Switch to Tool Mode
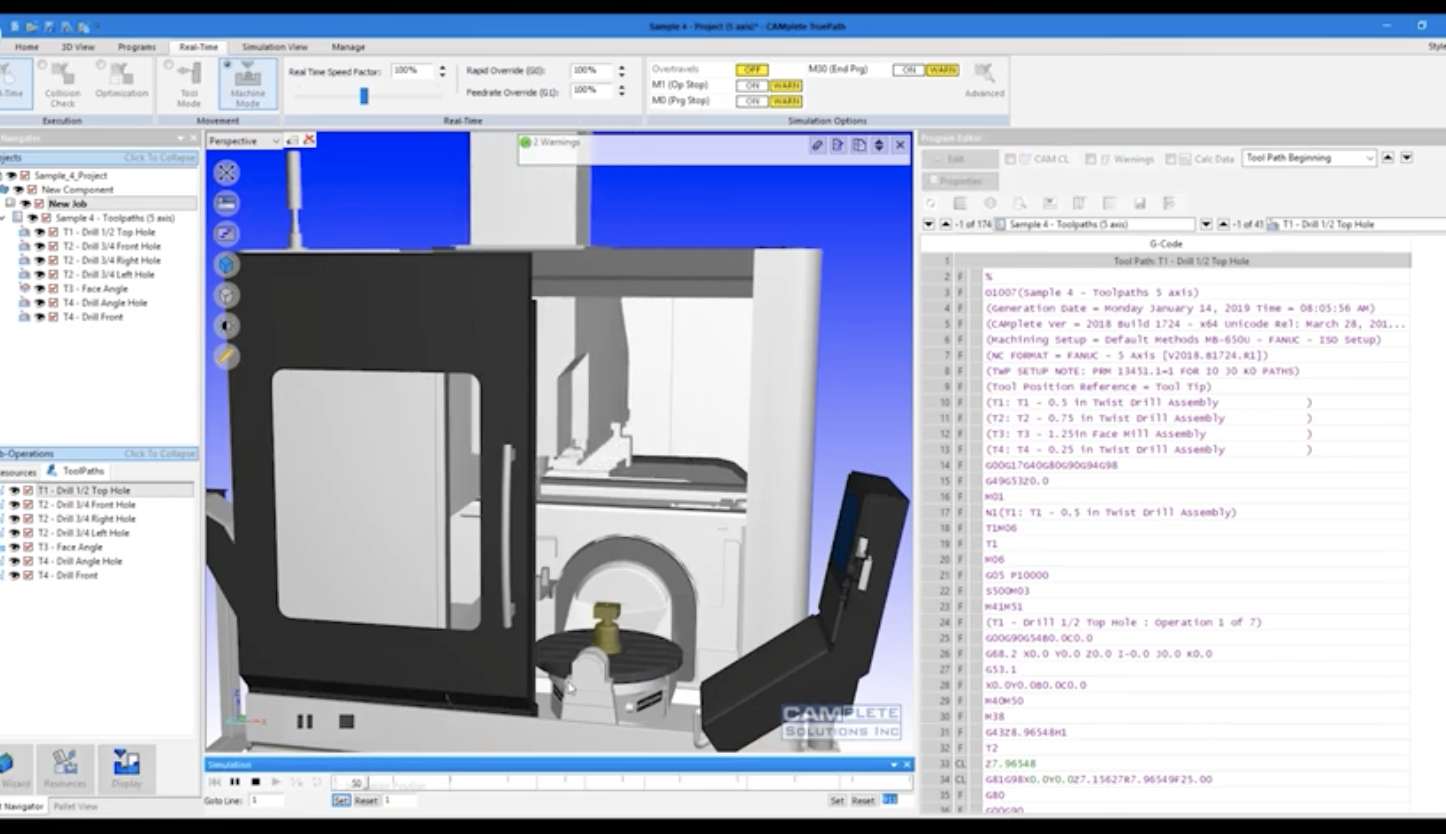 [x=189, y=80]
